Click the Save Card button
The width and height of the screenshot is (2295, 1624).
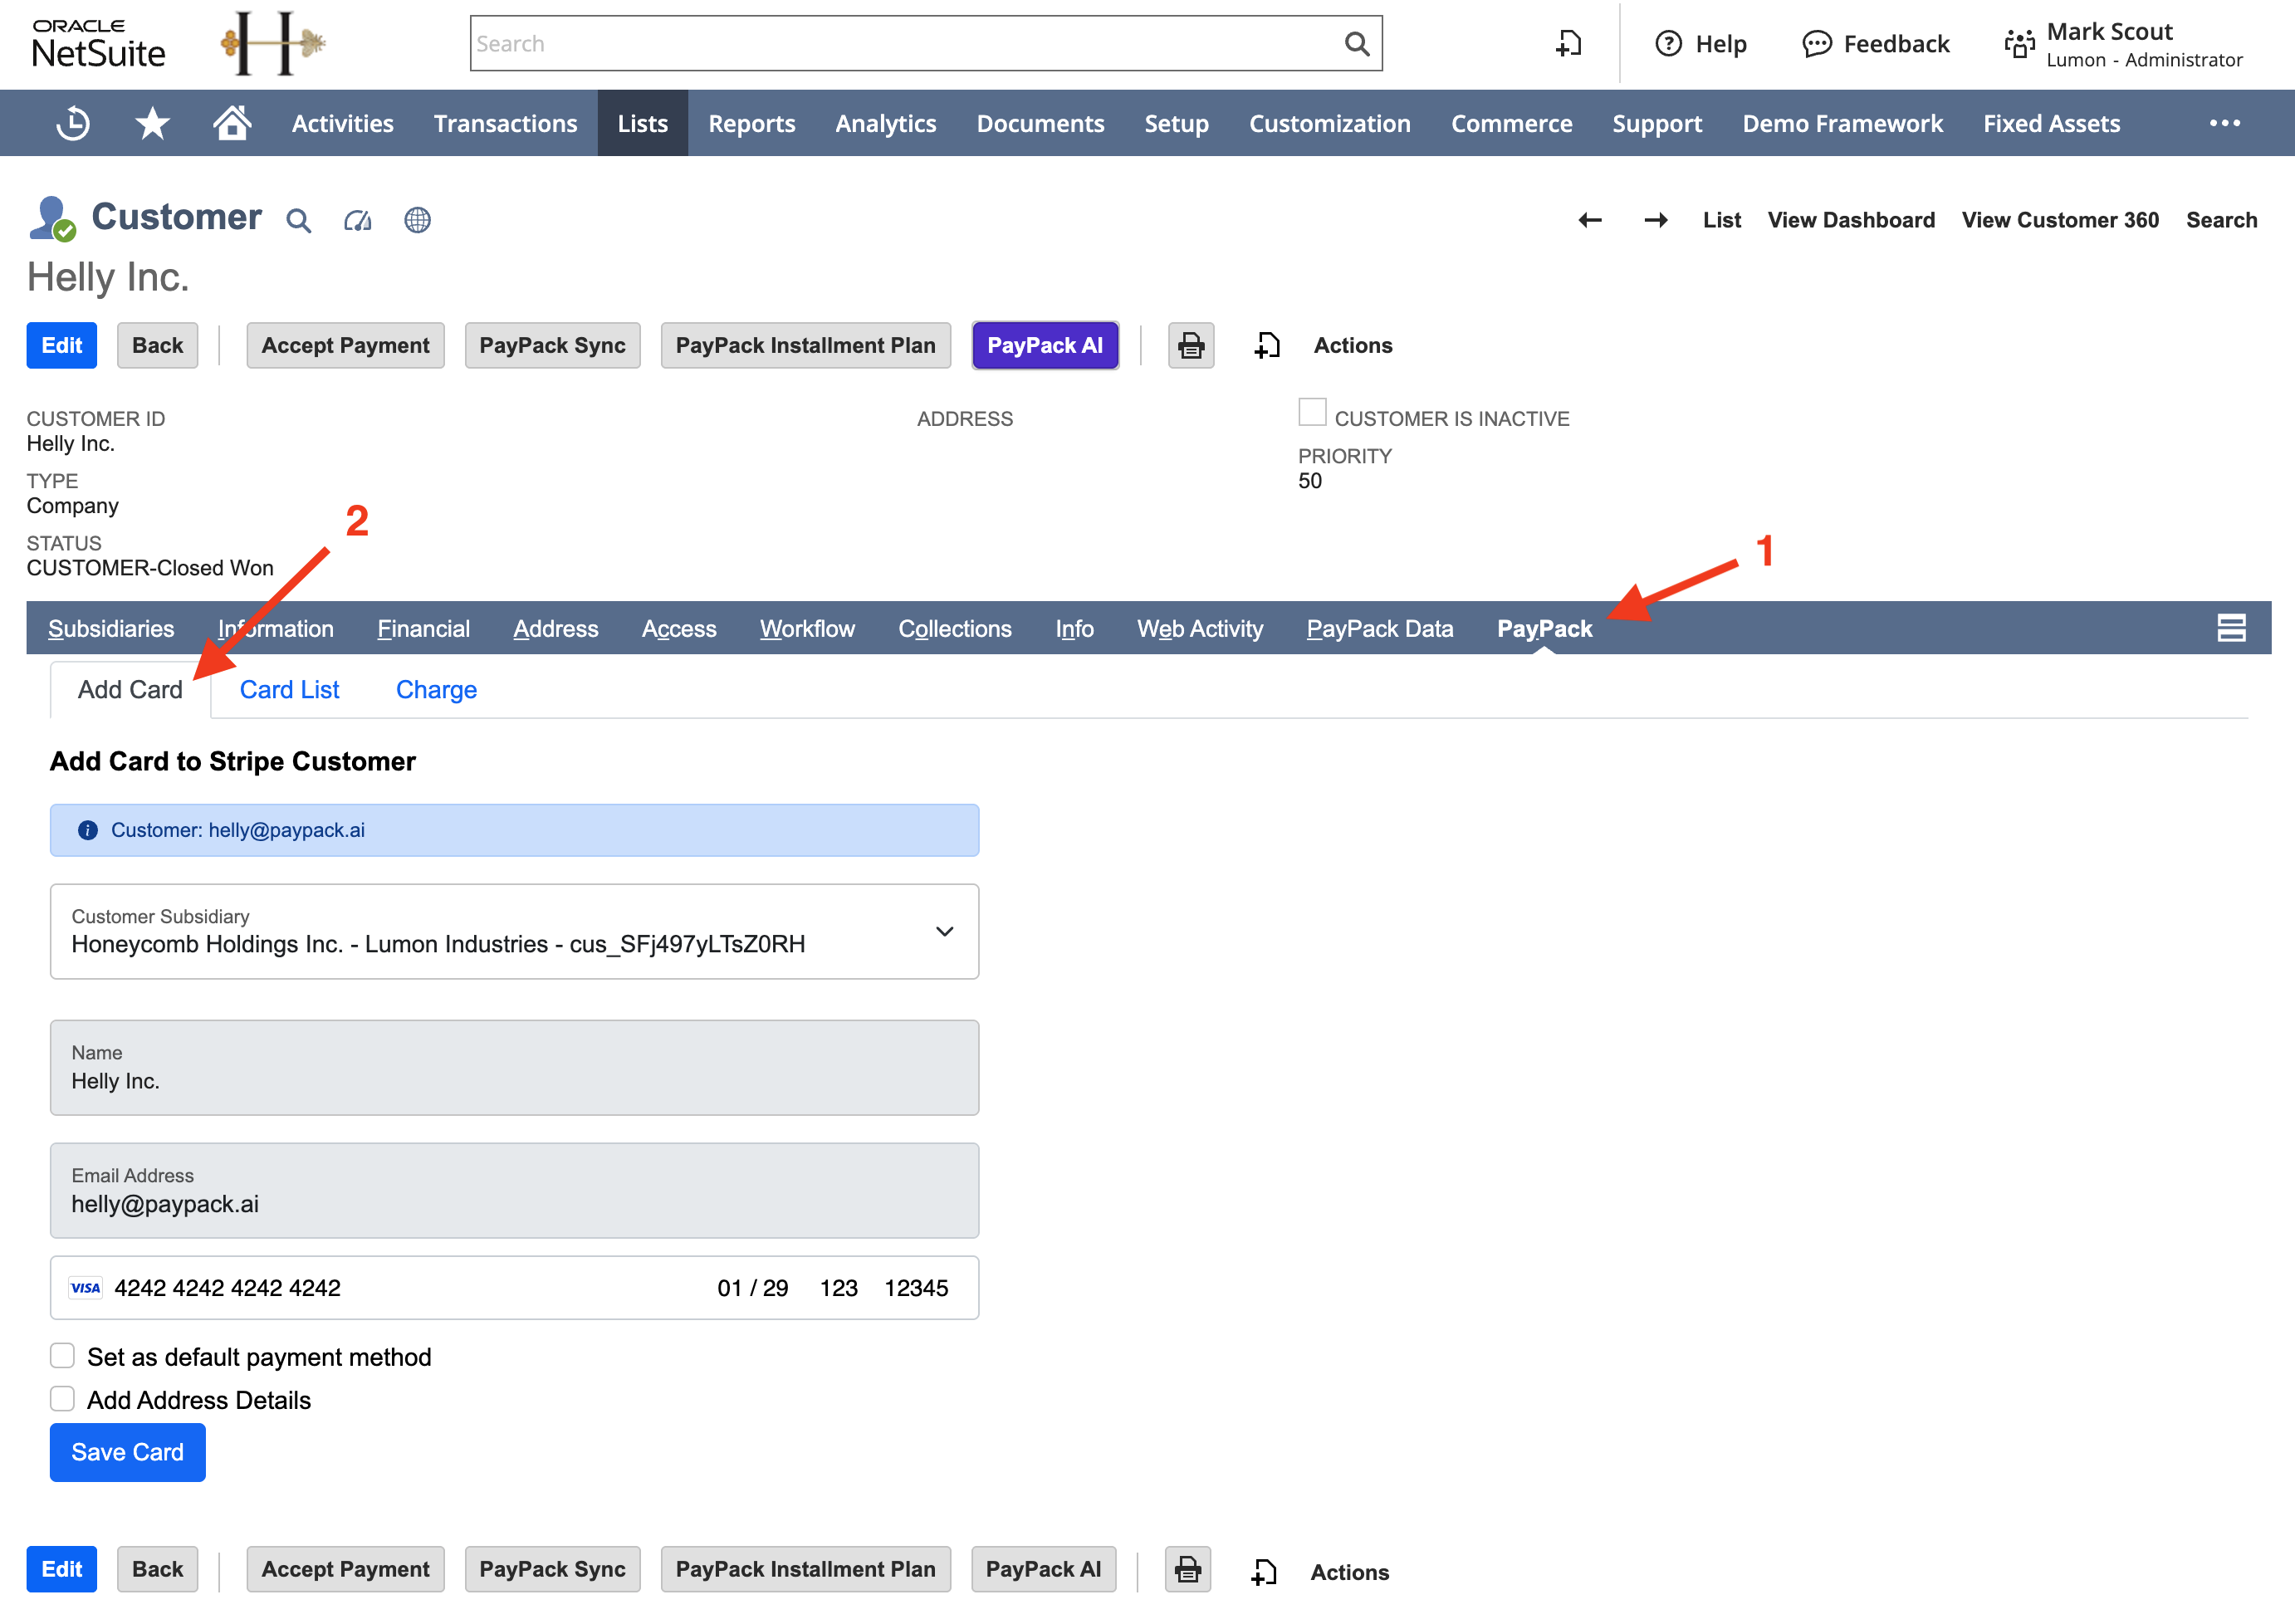pos(127,1451)
